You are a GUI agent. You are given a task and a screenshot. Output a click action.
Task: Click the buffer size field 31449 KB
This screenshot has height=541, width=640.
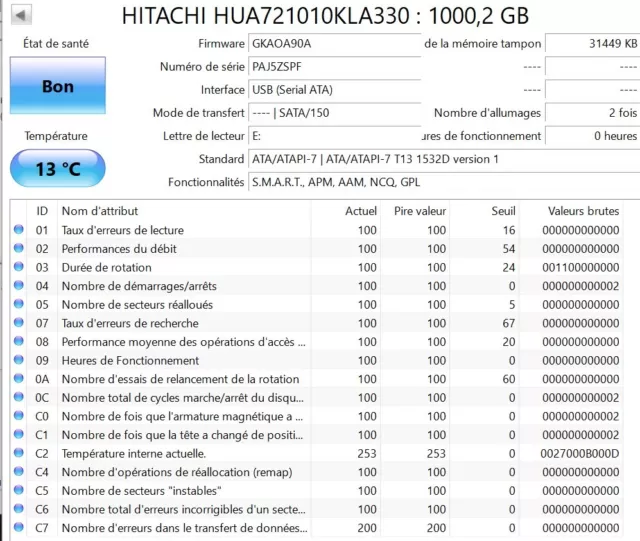pos(593,43)
